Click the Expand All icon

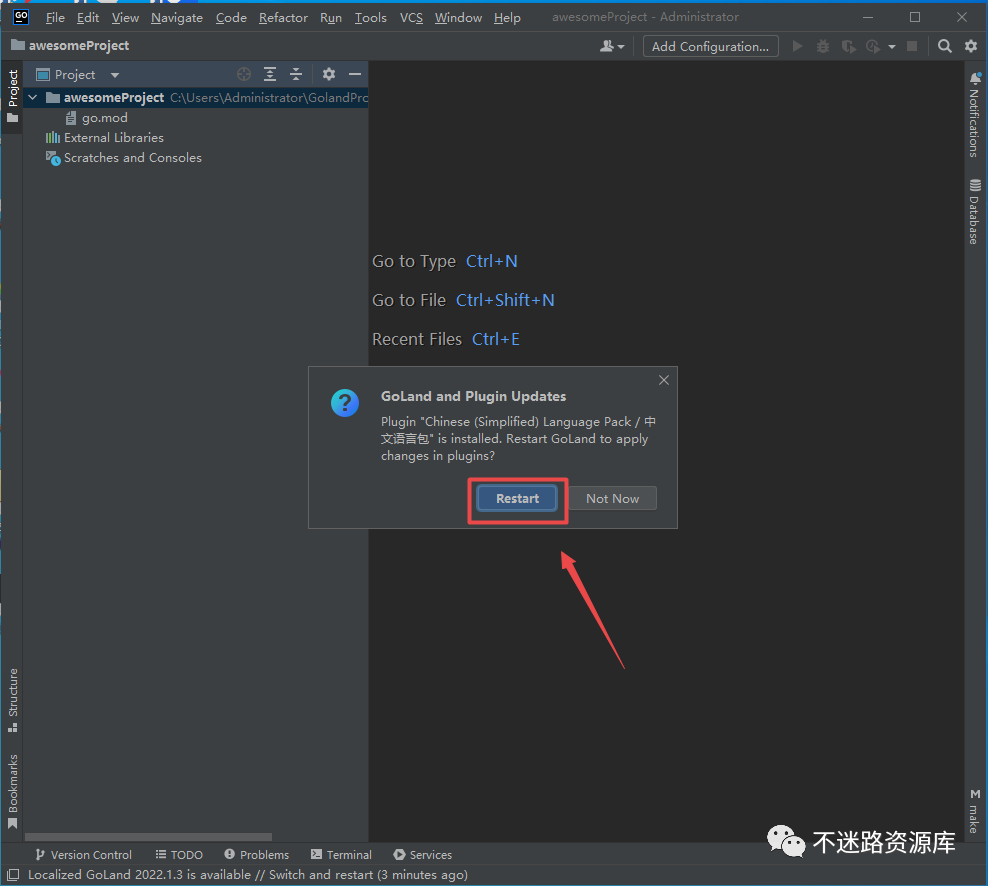coord(270,74)
